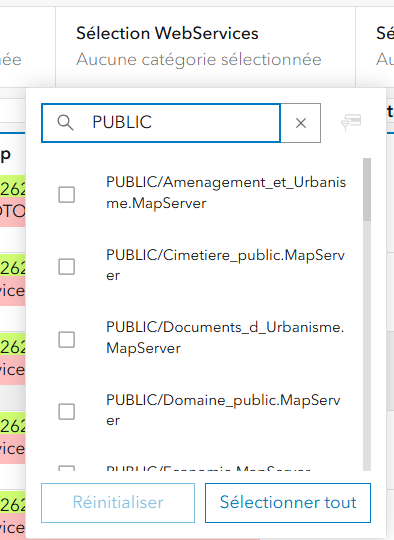The height and width of the screenshot is (540, 394).
Task: Select the PUBLIC/Domaine_public.MapServer label
Action: pyautogui.click(x=223, y=410)
